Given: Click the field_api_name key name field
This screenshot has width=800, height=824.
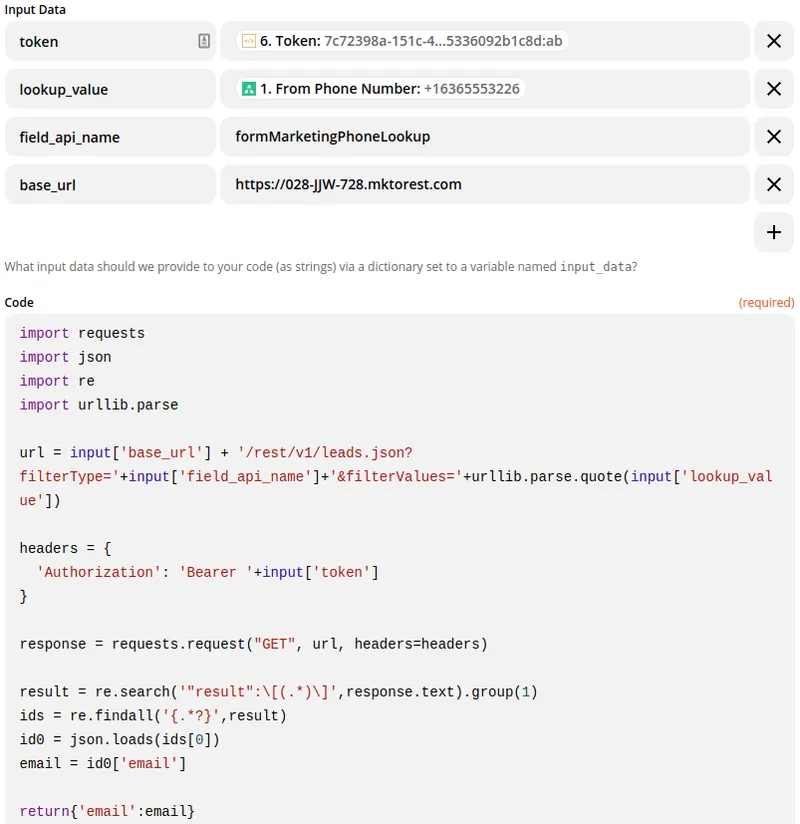Looking at the screenshot, I should (100, 136).
